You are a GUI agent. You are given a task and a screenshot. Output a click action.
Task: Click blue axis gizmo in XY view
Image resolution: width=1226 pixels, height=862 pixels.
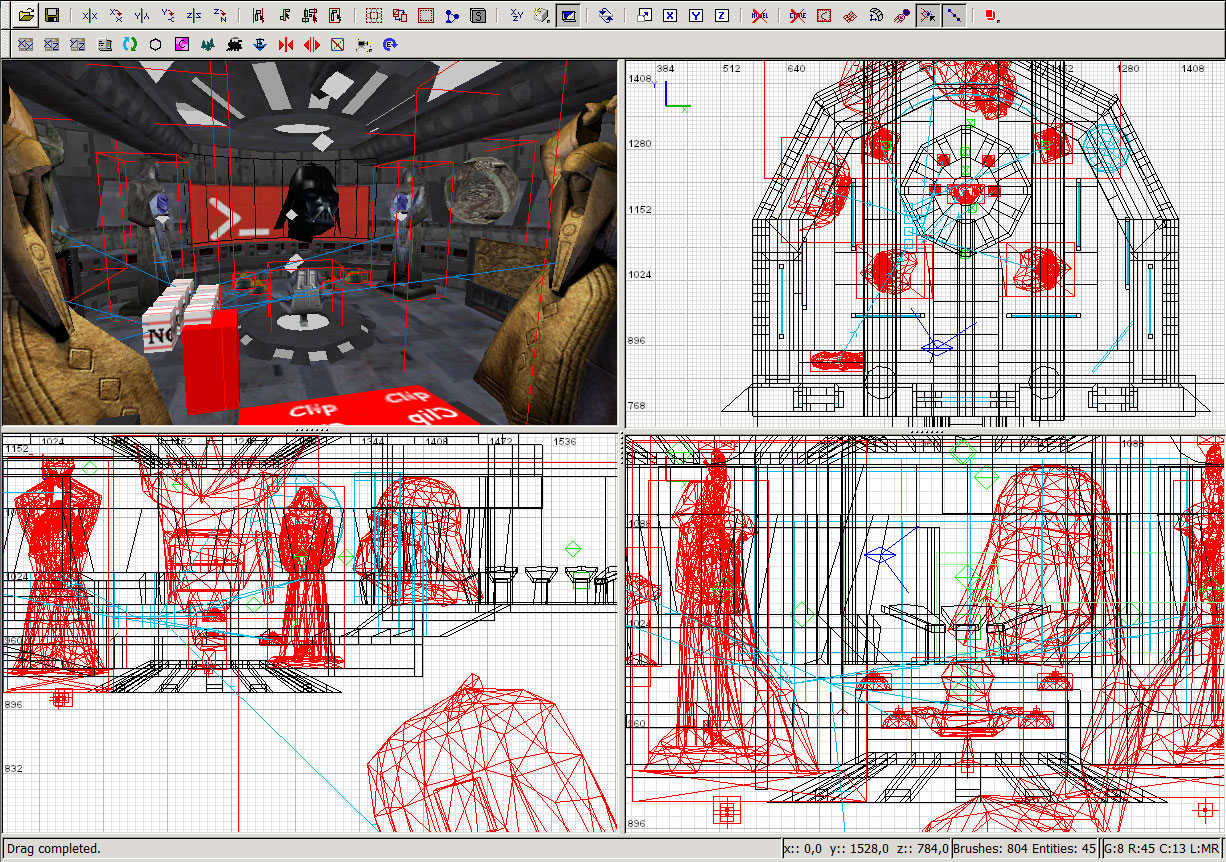coord(676,94)
